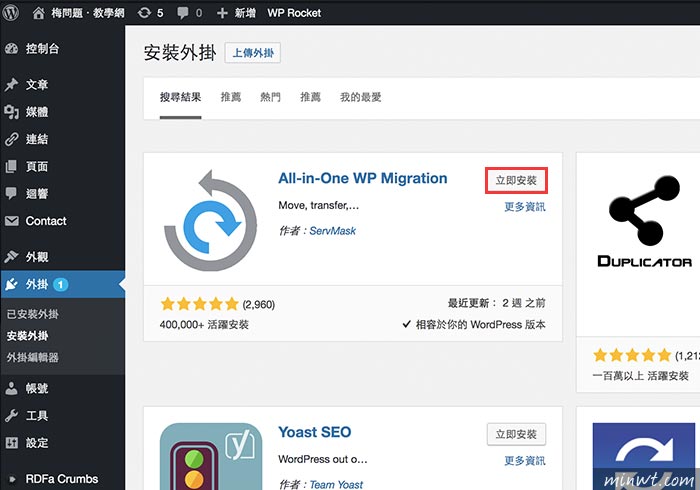Screen dimensions: 700x490
Task: Open the RDFa Crumbs menu item
Action: pyautogui.click(x=62, y=479)
